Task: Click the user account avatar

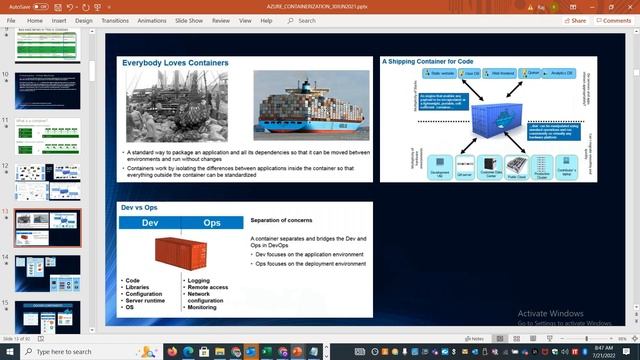Action: click(554, 7)
